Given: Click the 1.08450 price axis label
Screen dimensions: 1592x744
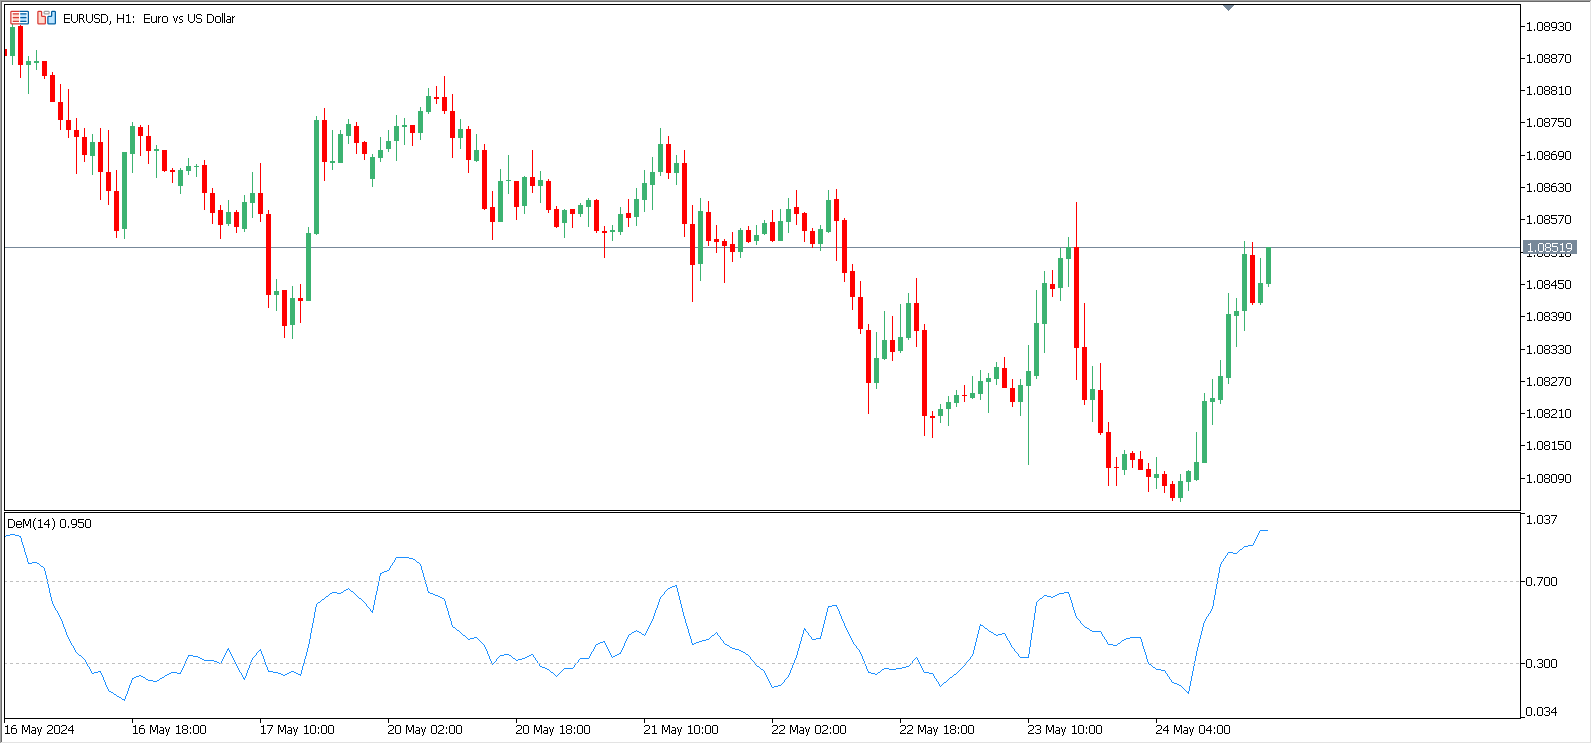Looking at the screenshot, I should point(1547,284).
